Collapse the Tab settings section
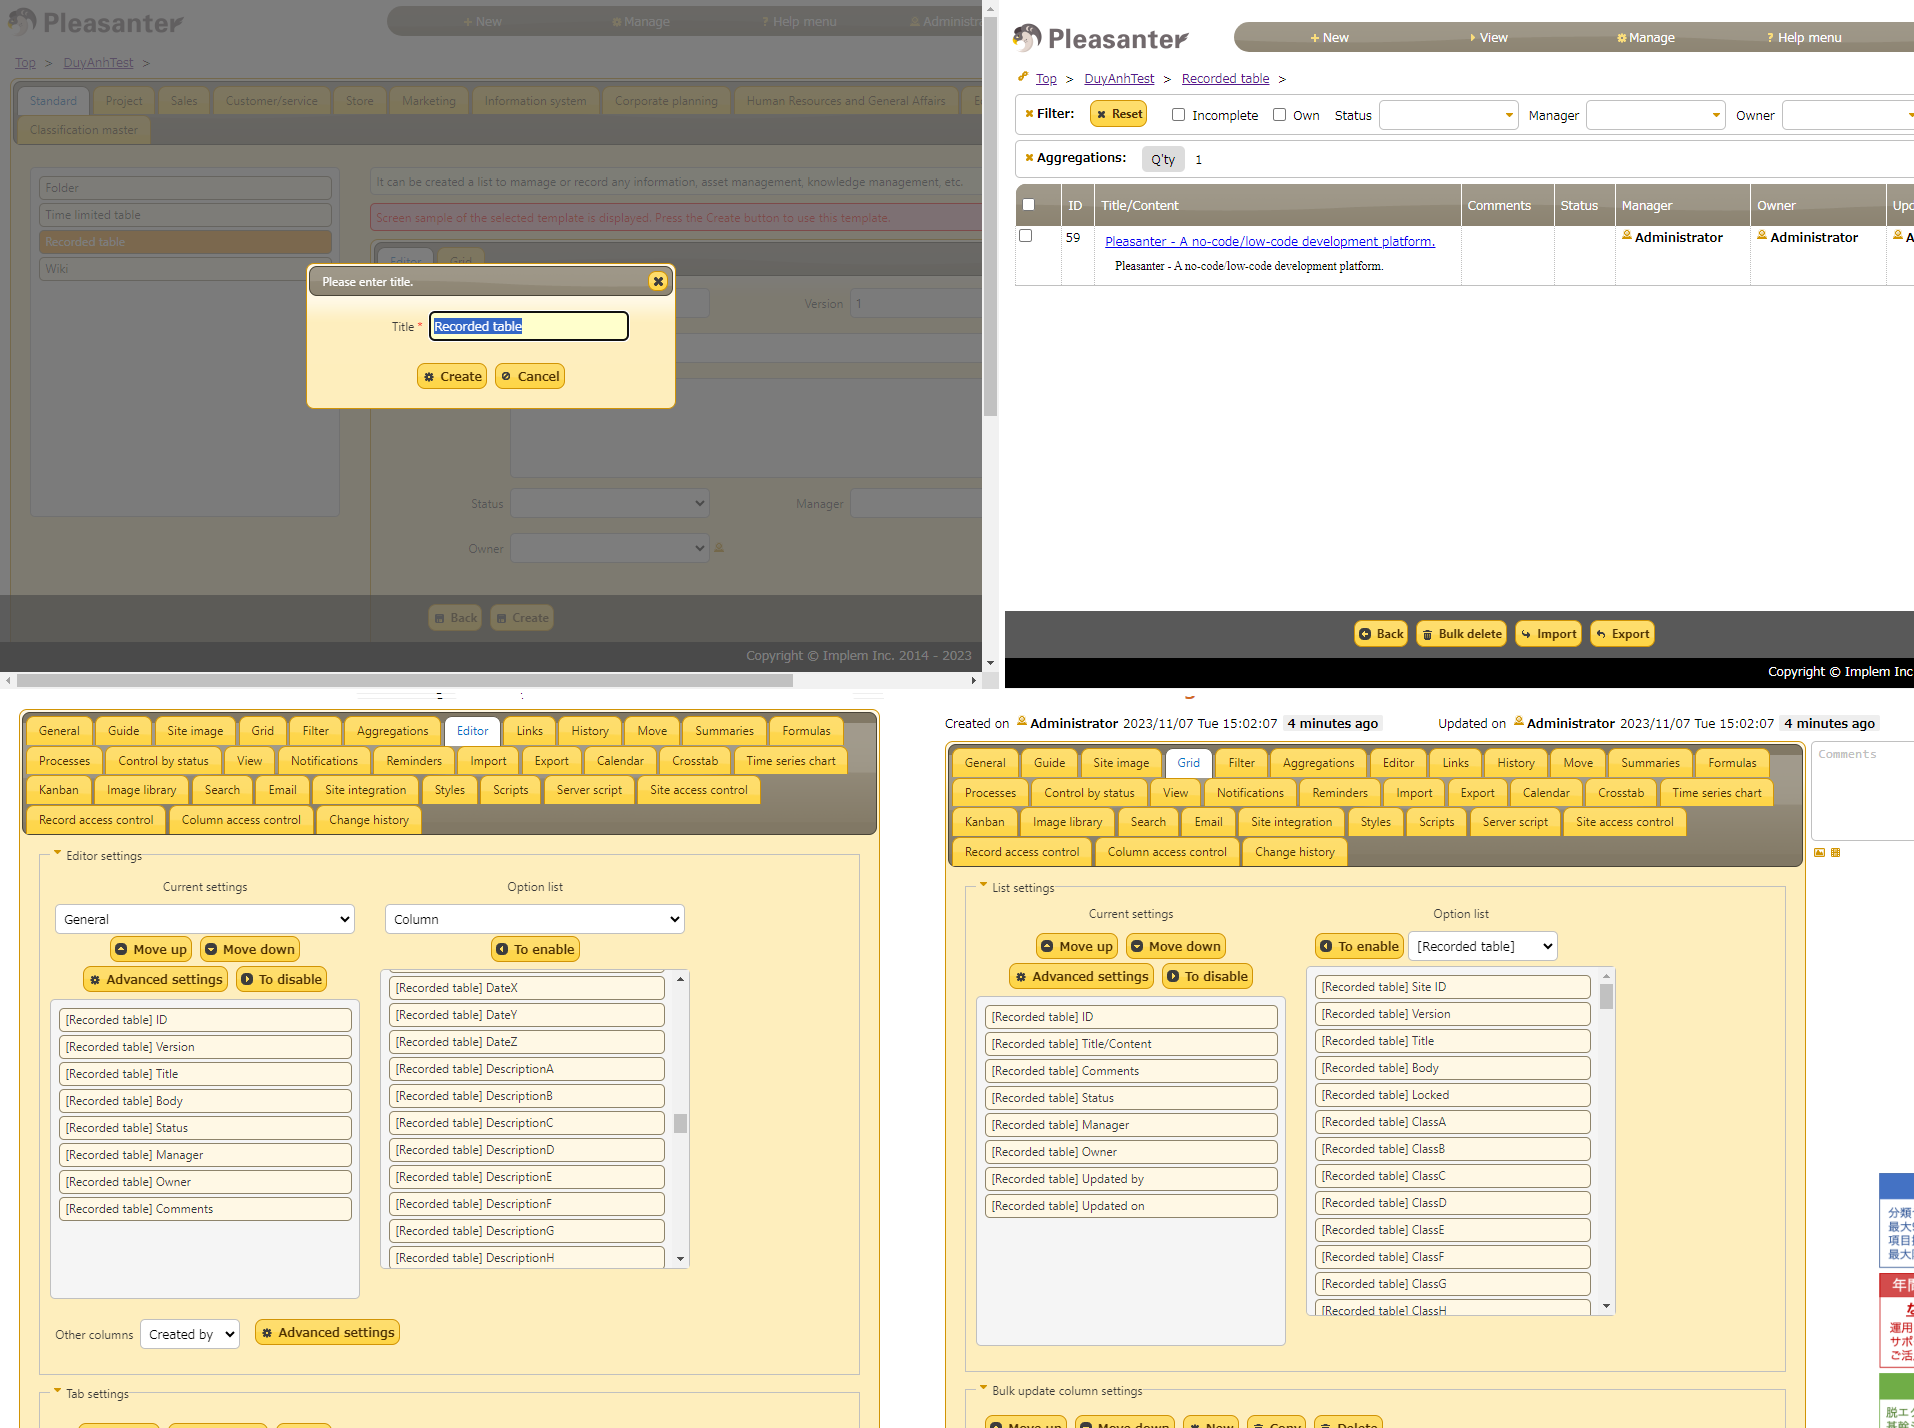1914x1428 pixels. 58,1391
